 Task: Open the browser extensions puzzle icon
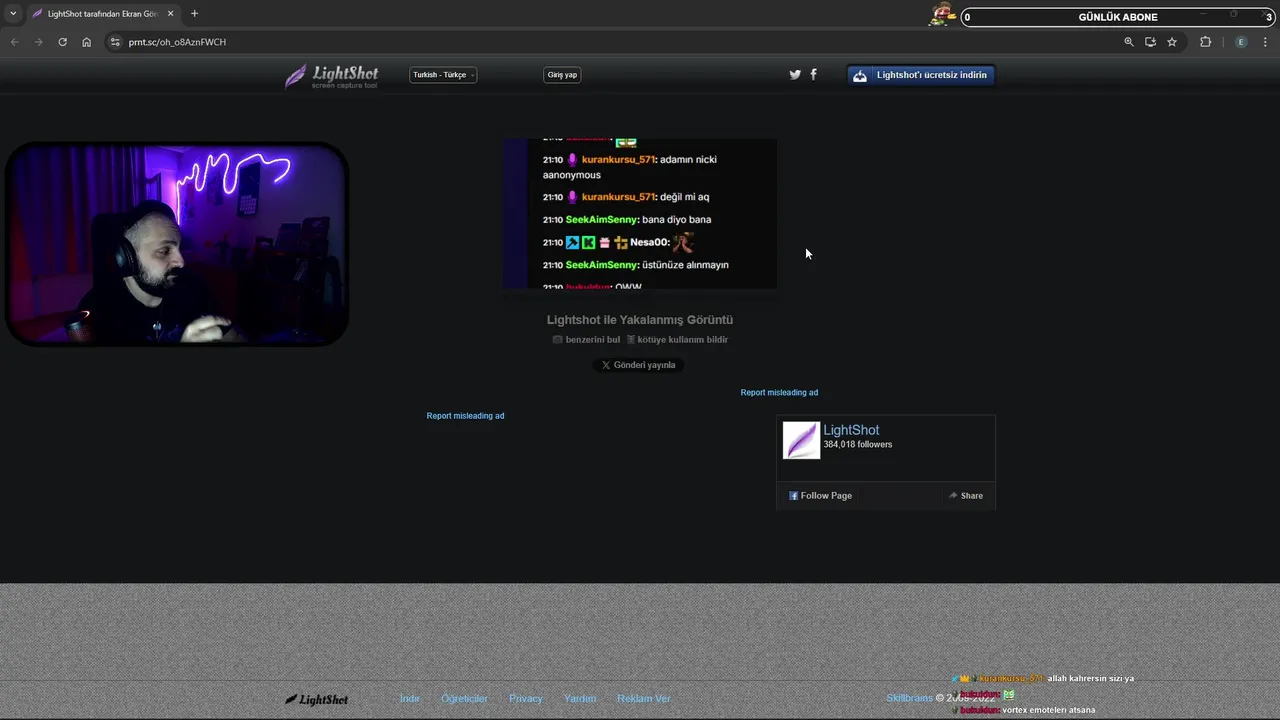(1205, 42)
